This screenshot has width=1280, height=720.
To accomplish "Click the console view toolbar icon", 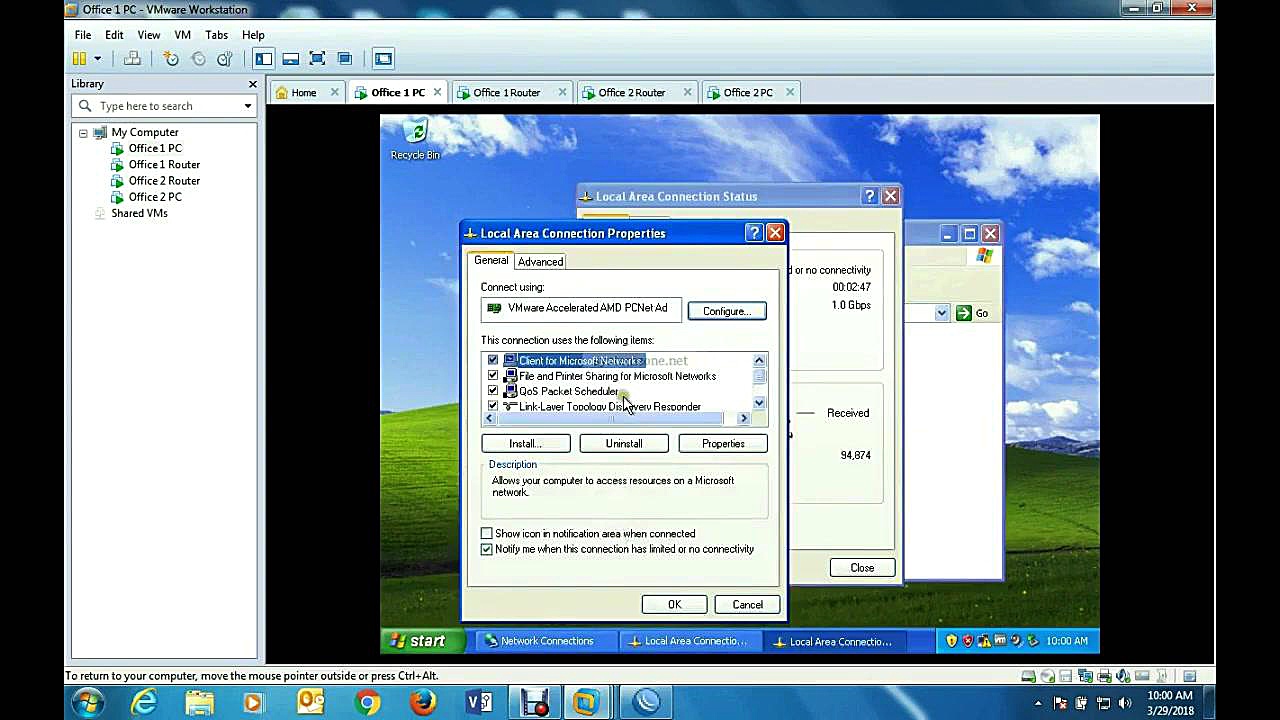I will (383, 59).
